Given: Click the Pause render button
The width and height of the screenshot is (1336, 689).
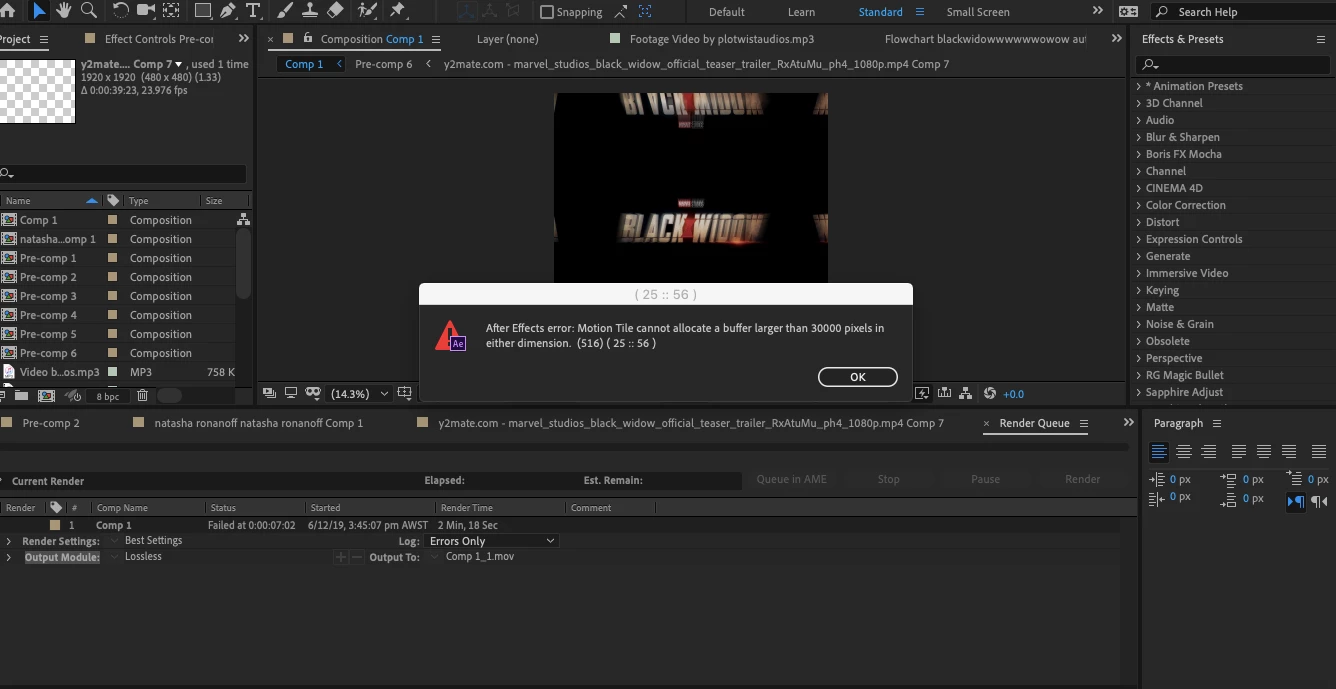Looking at the screenshot, I should click(x=985, y=479).
